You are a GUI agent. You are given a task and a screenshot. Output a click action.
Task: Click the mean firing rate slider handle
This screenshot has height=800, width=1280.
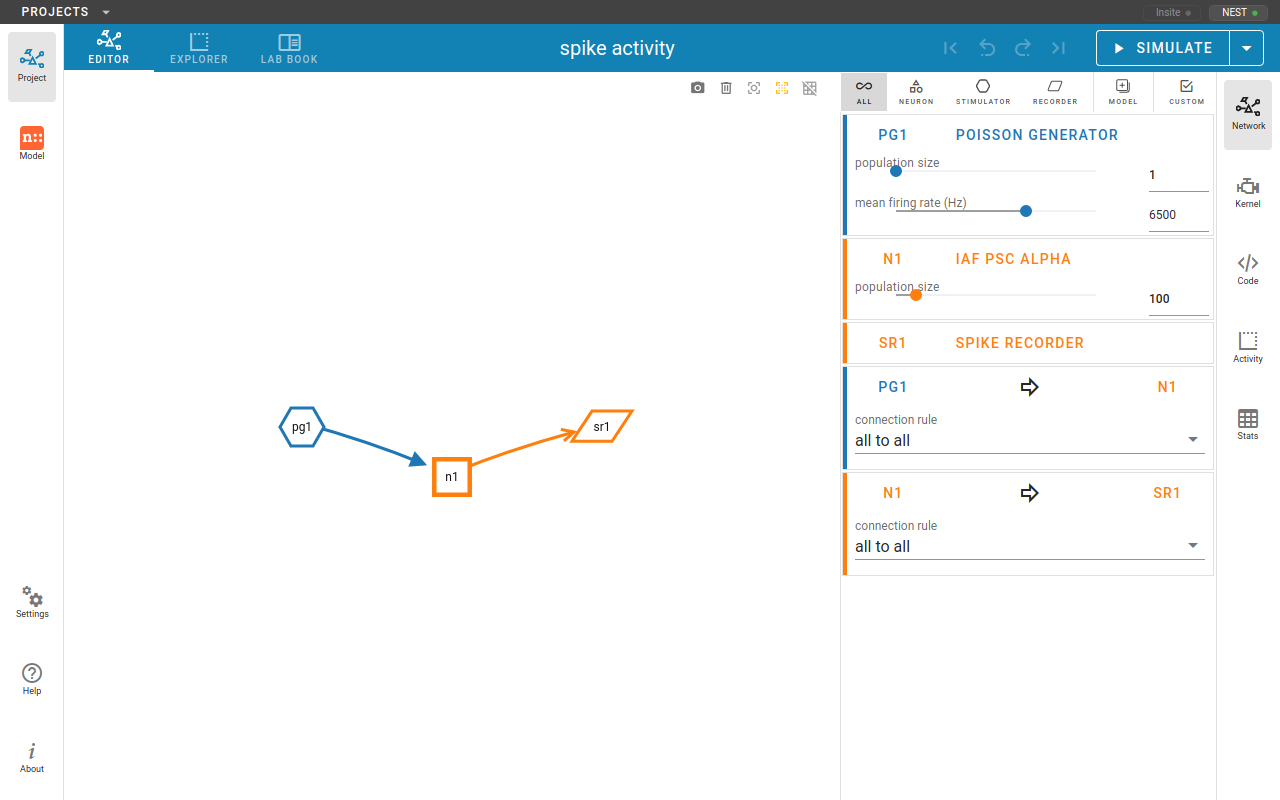[x=1026, y=211]
